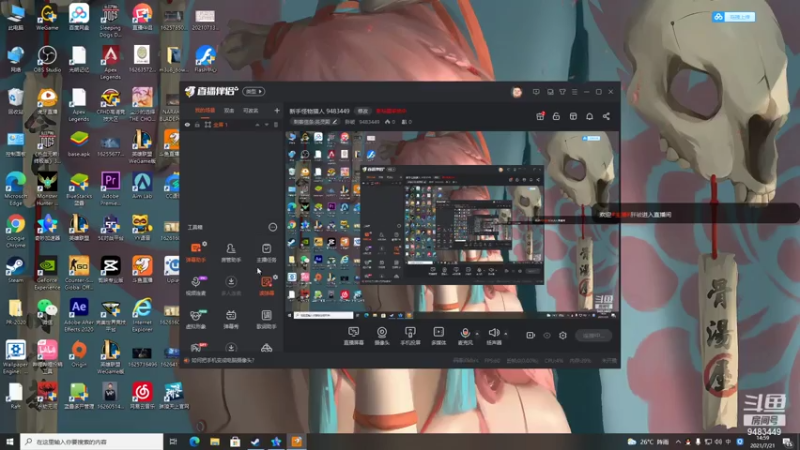Open the user avatar in title bar
This screenshot has width=800, height=450.
click(517, 92)
